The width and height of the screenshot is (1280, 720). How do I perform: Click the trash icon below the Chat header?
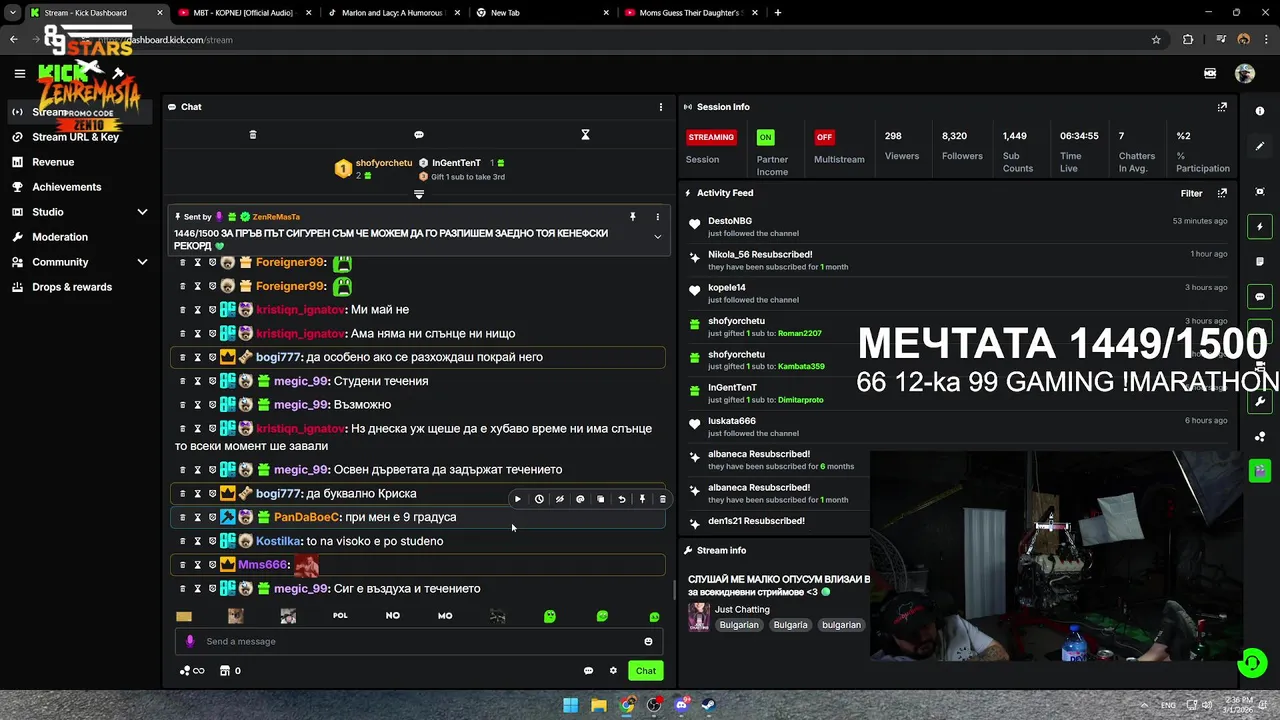pyautogui.click(x=253, y=135)
